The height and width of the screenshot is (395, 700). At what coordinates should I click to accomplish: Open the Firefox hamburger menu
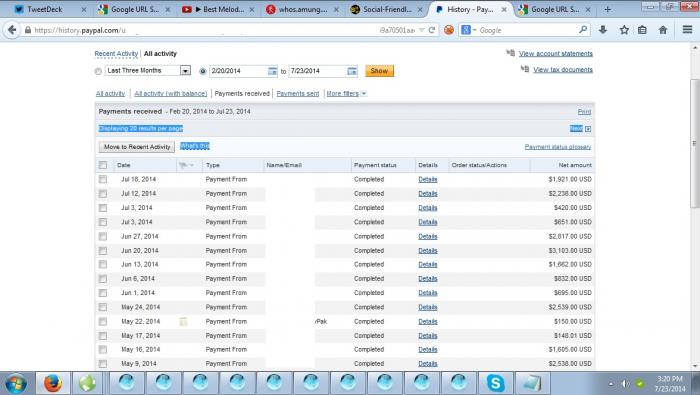click(x=688, y=30)
